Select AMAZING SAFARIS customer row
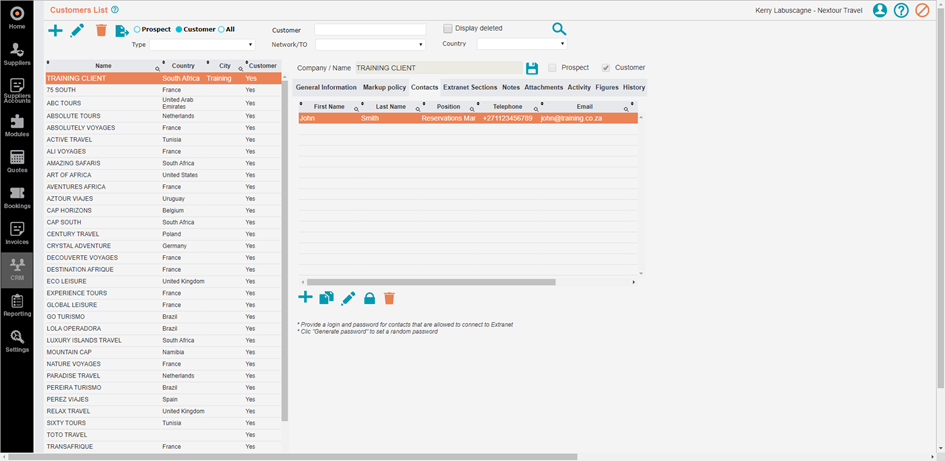The image size is (945, 461). (x=163, y=163)
